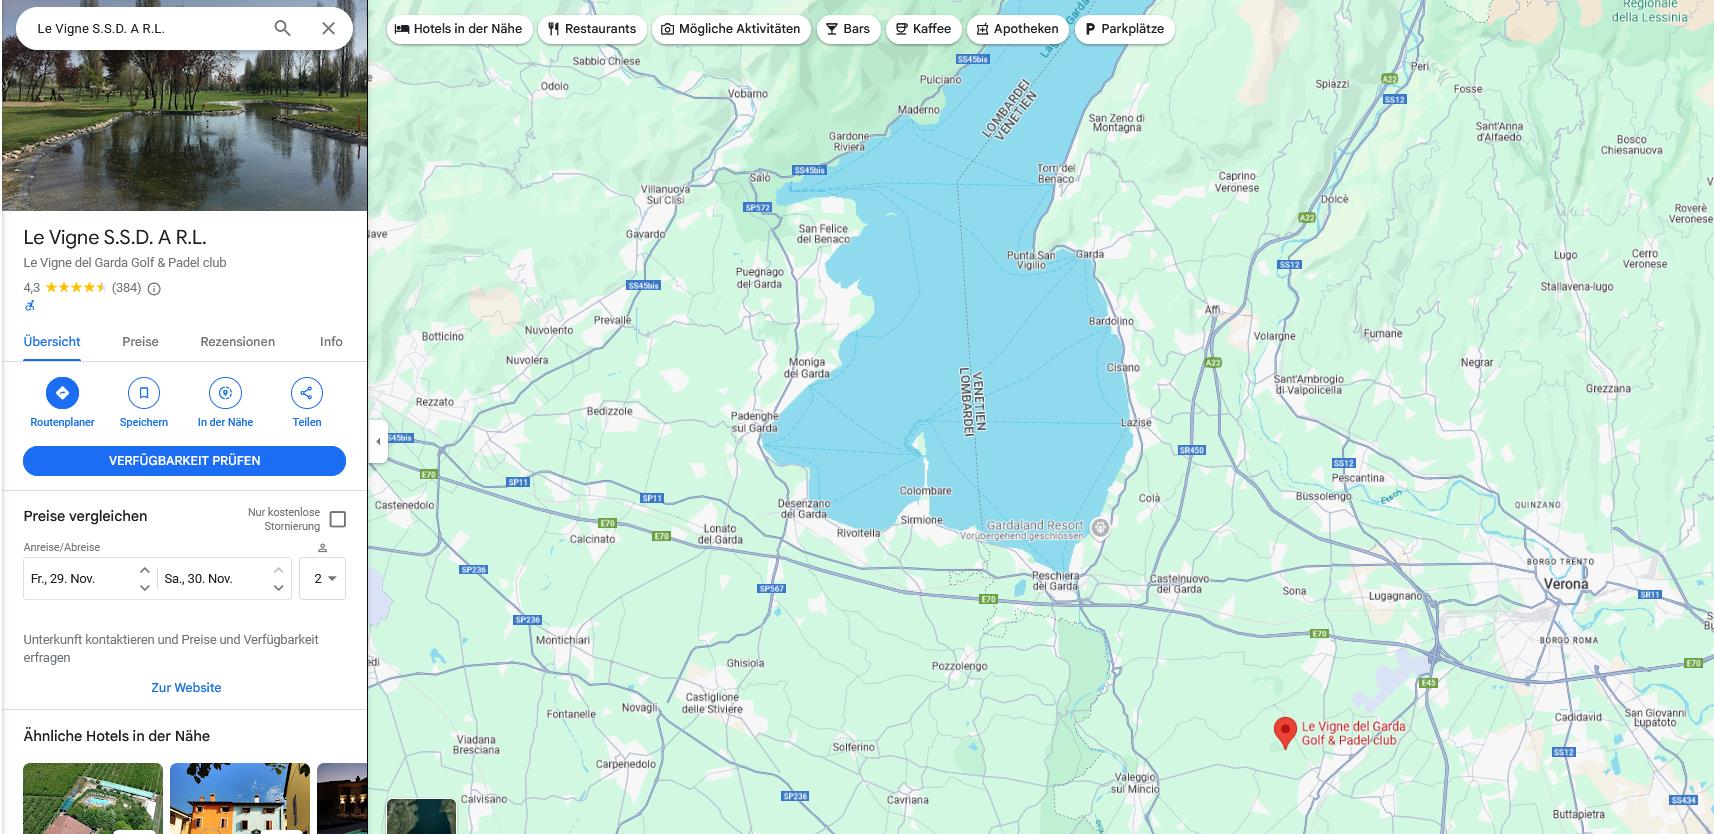Enable Nur kostenlose Stornierung checkbox
Viewport: 1714px width, 834px height.
tap(338, 519)
